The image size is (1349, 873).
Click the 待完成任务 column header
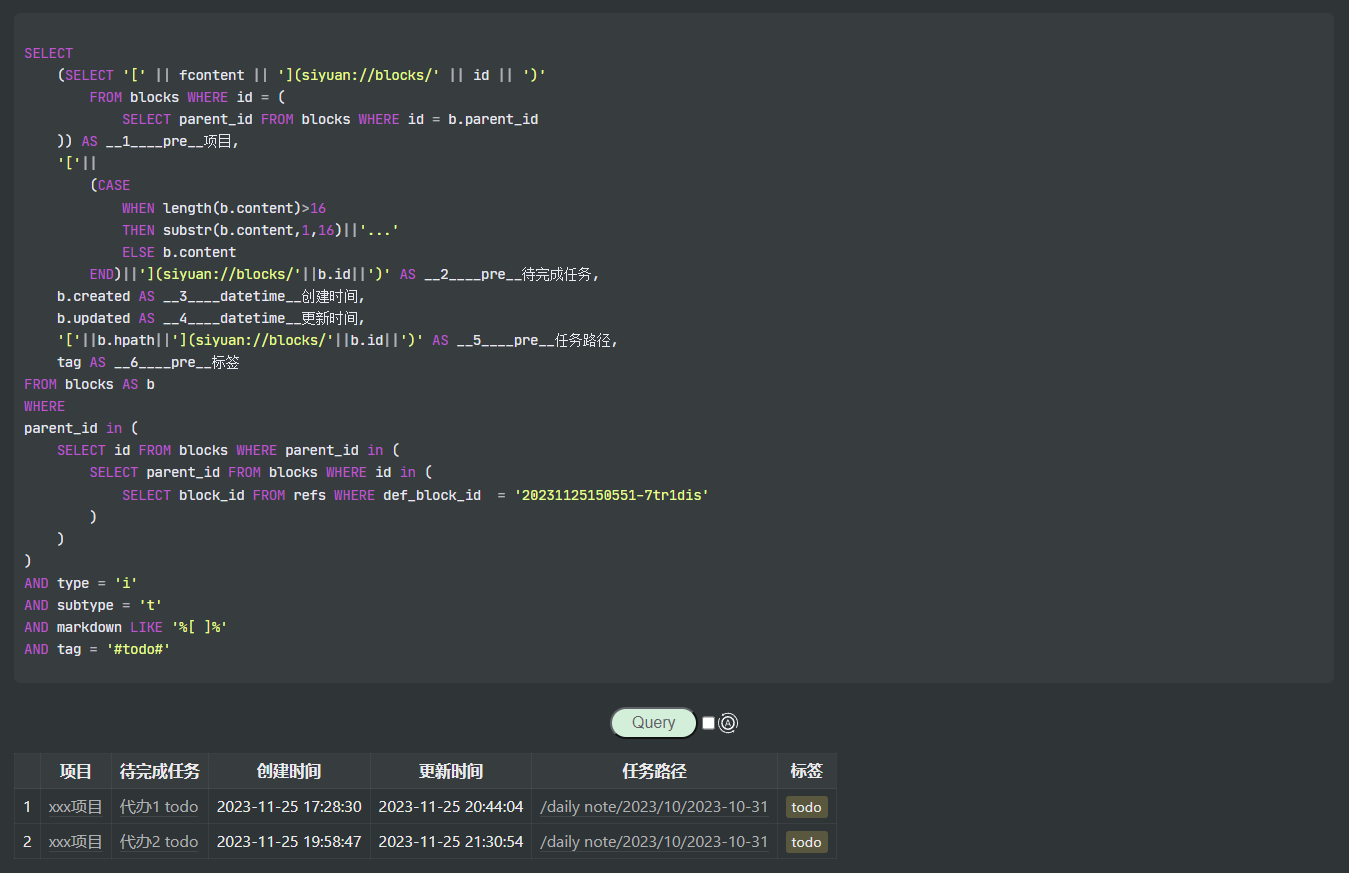pos(160,771)
